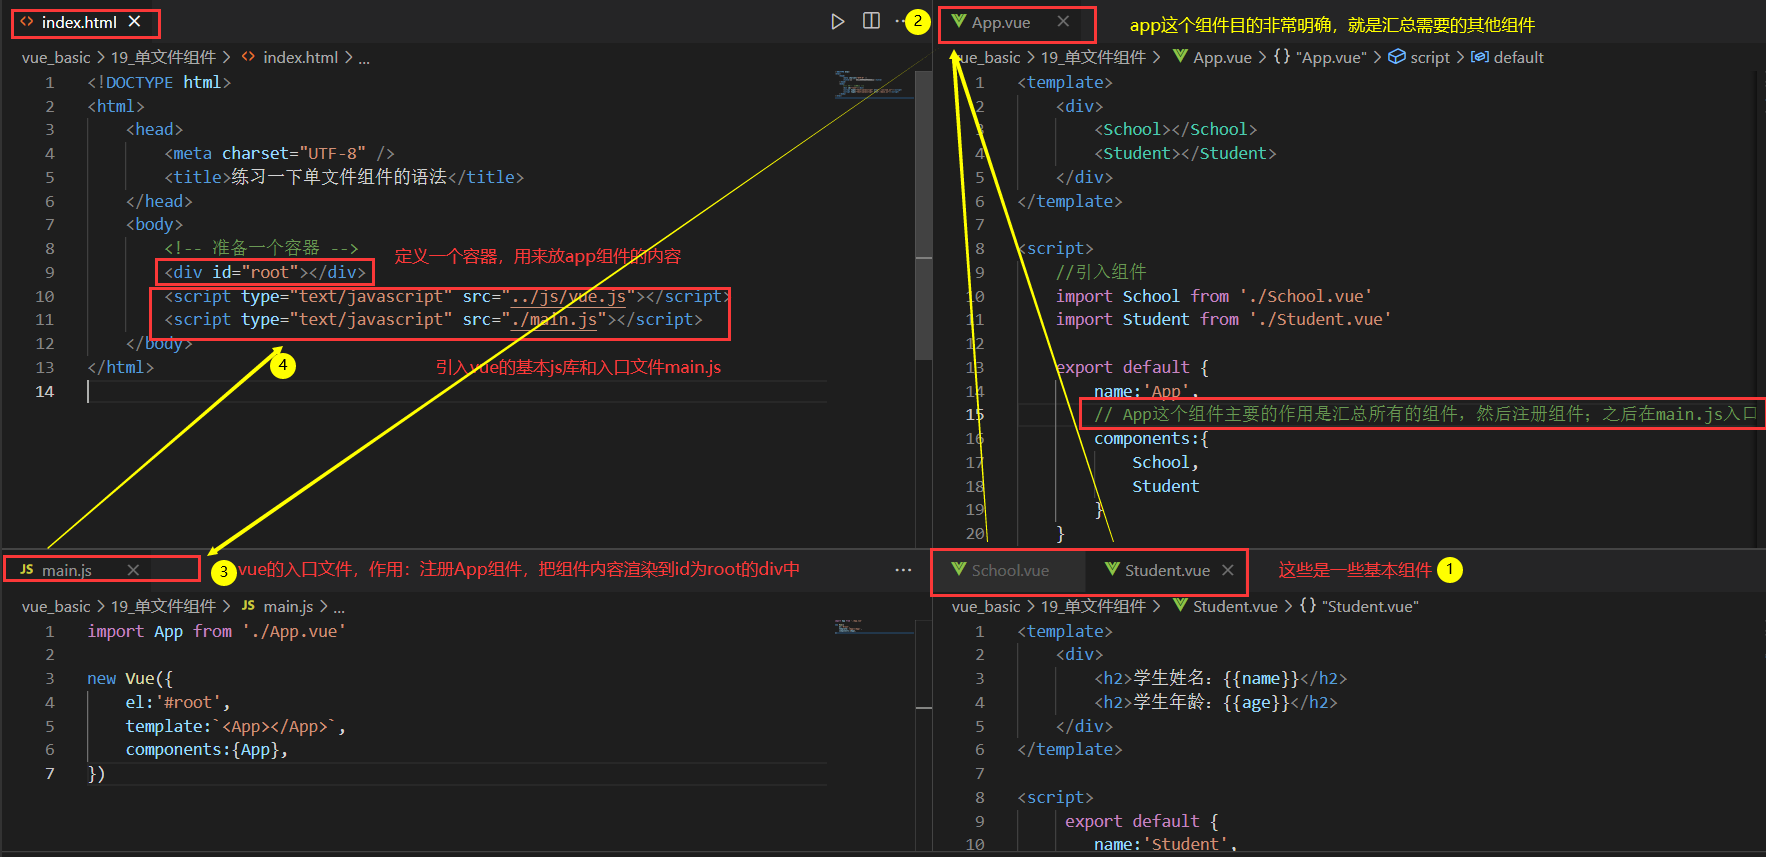
Task: Click the <!DOCTYPE html> line in index.html
Action: [159, 82]
